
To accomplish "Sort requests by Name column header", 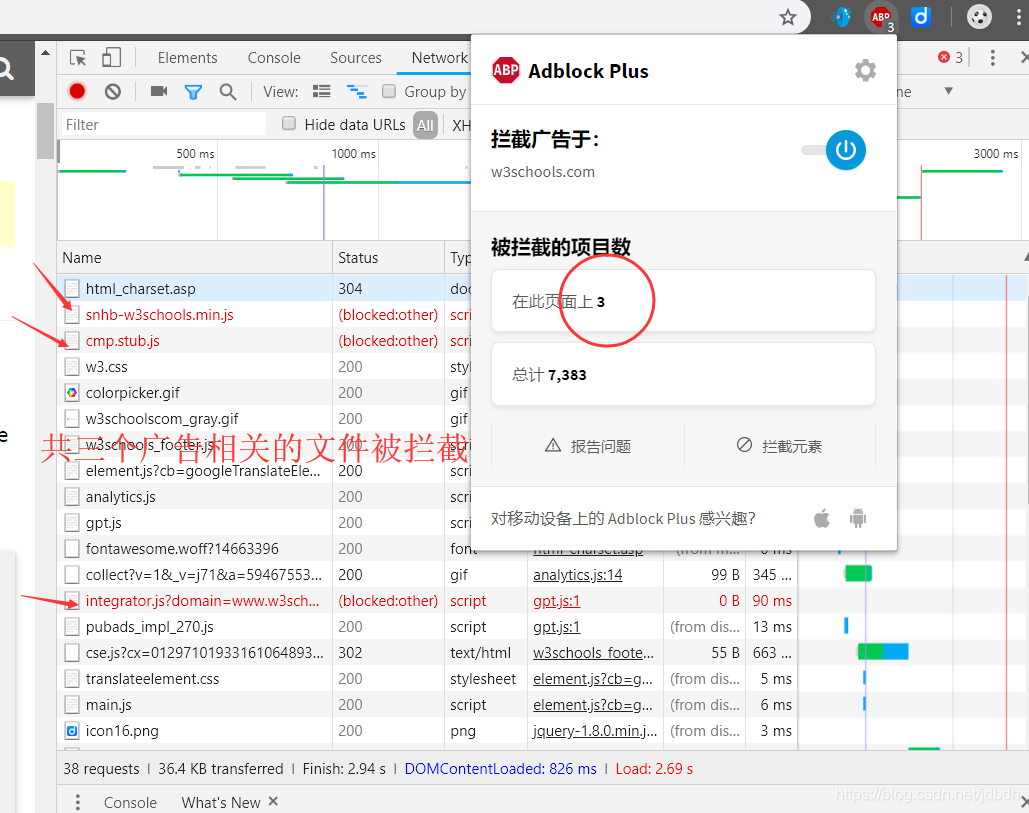I will (196, 258).
